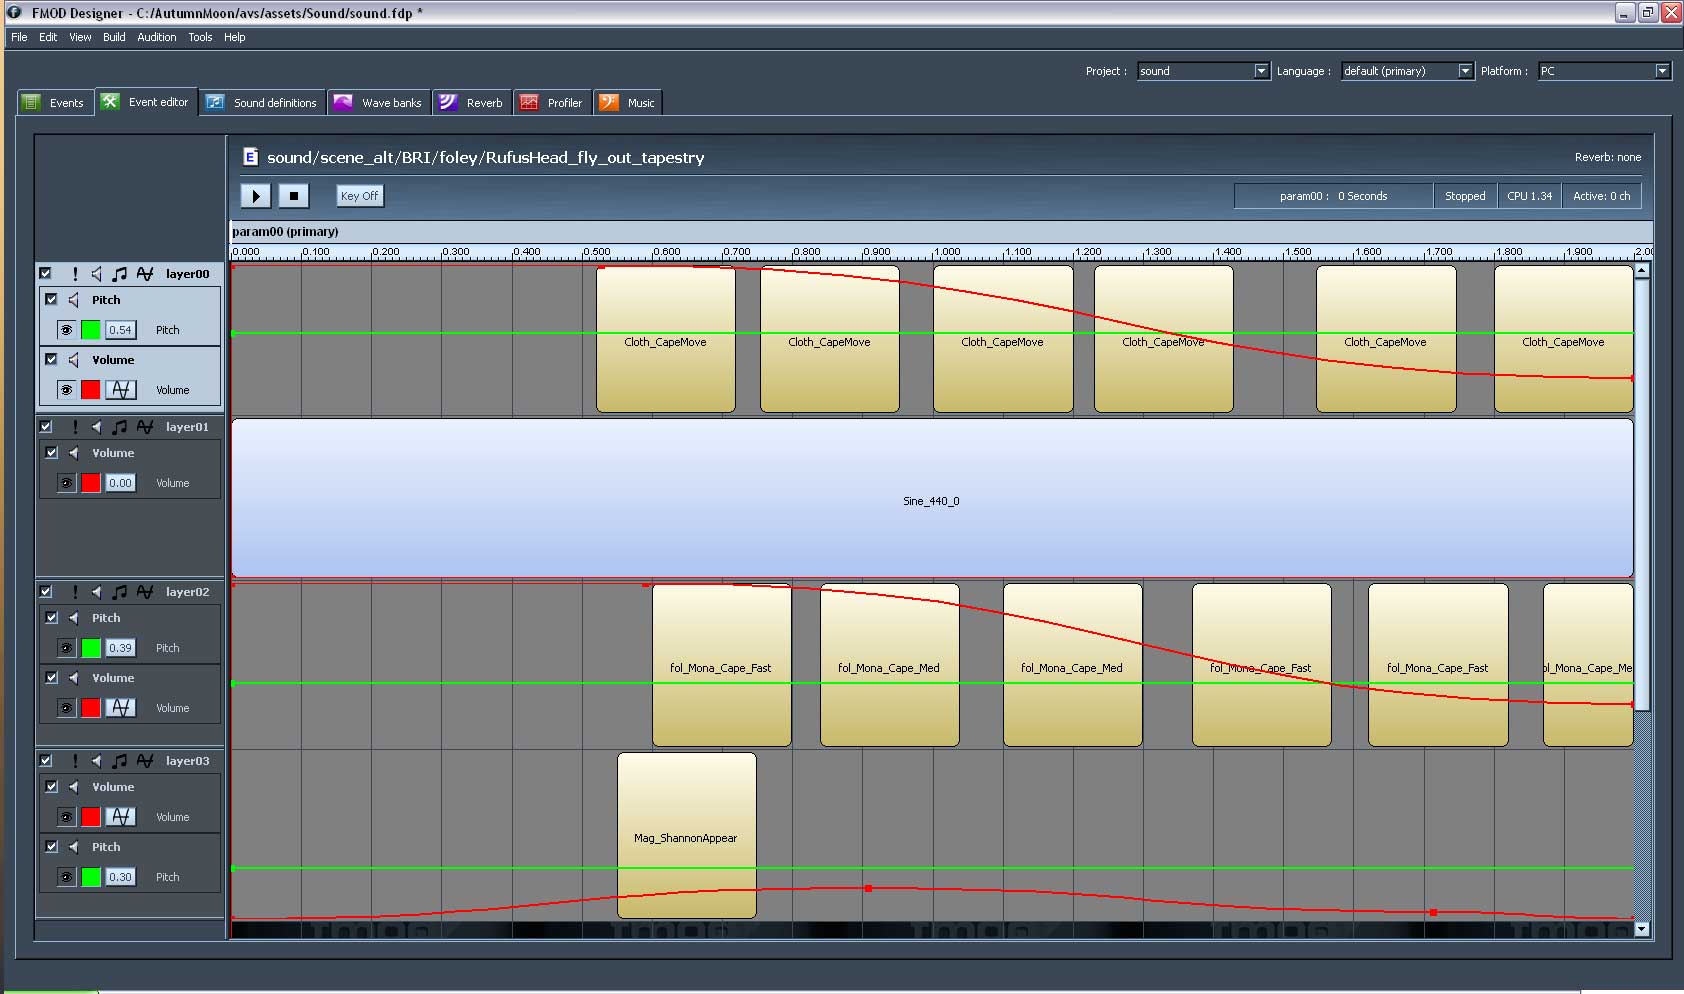Select the Sine_440_0 sound block on layer01

click(x=932, y=498)
